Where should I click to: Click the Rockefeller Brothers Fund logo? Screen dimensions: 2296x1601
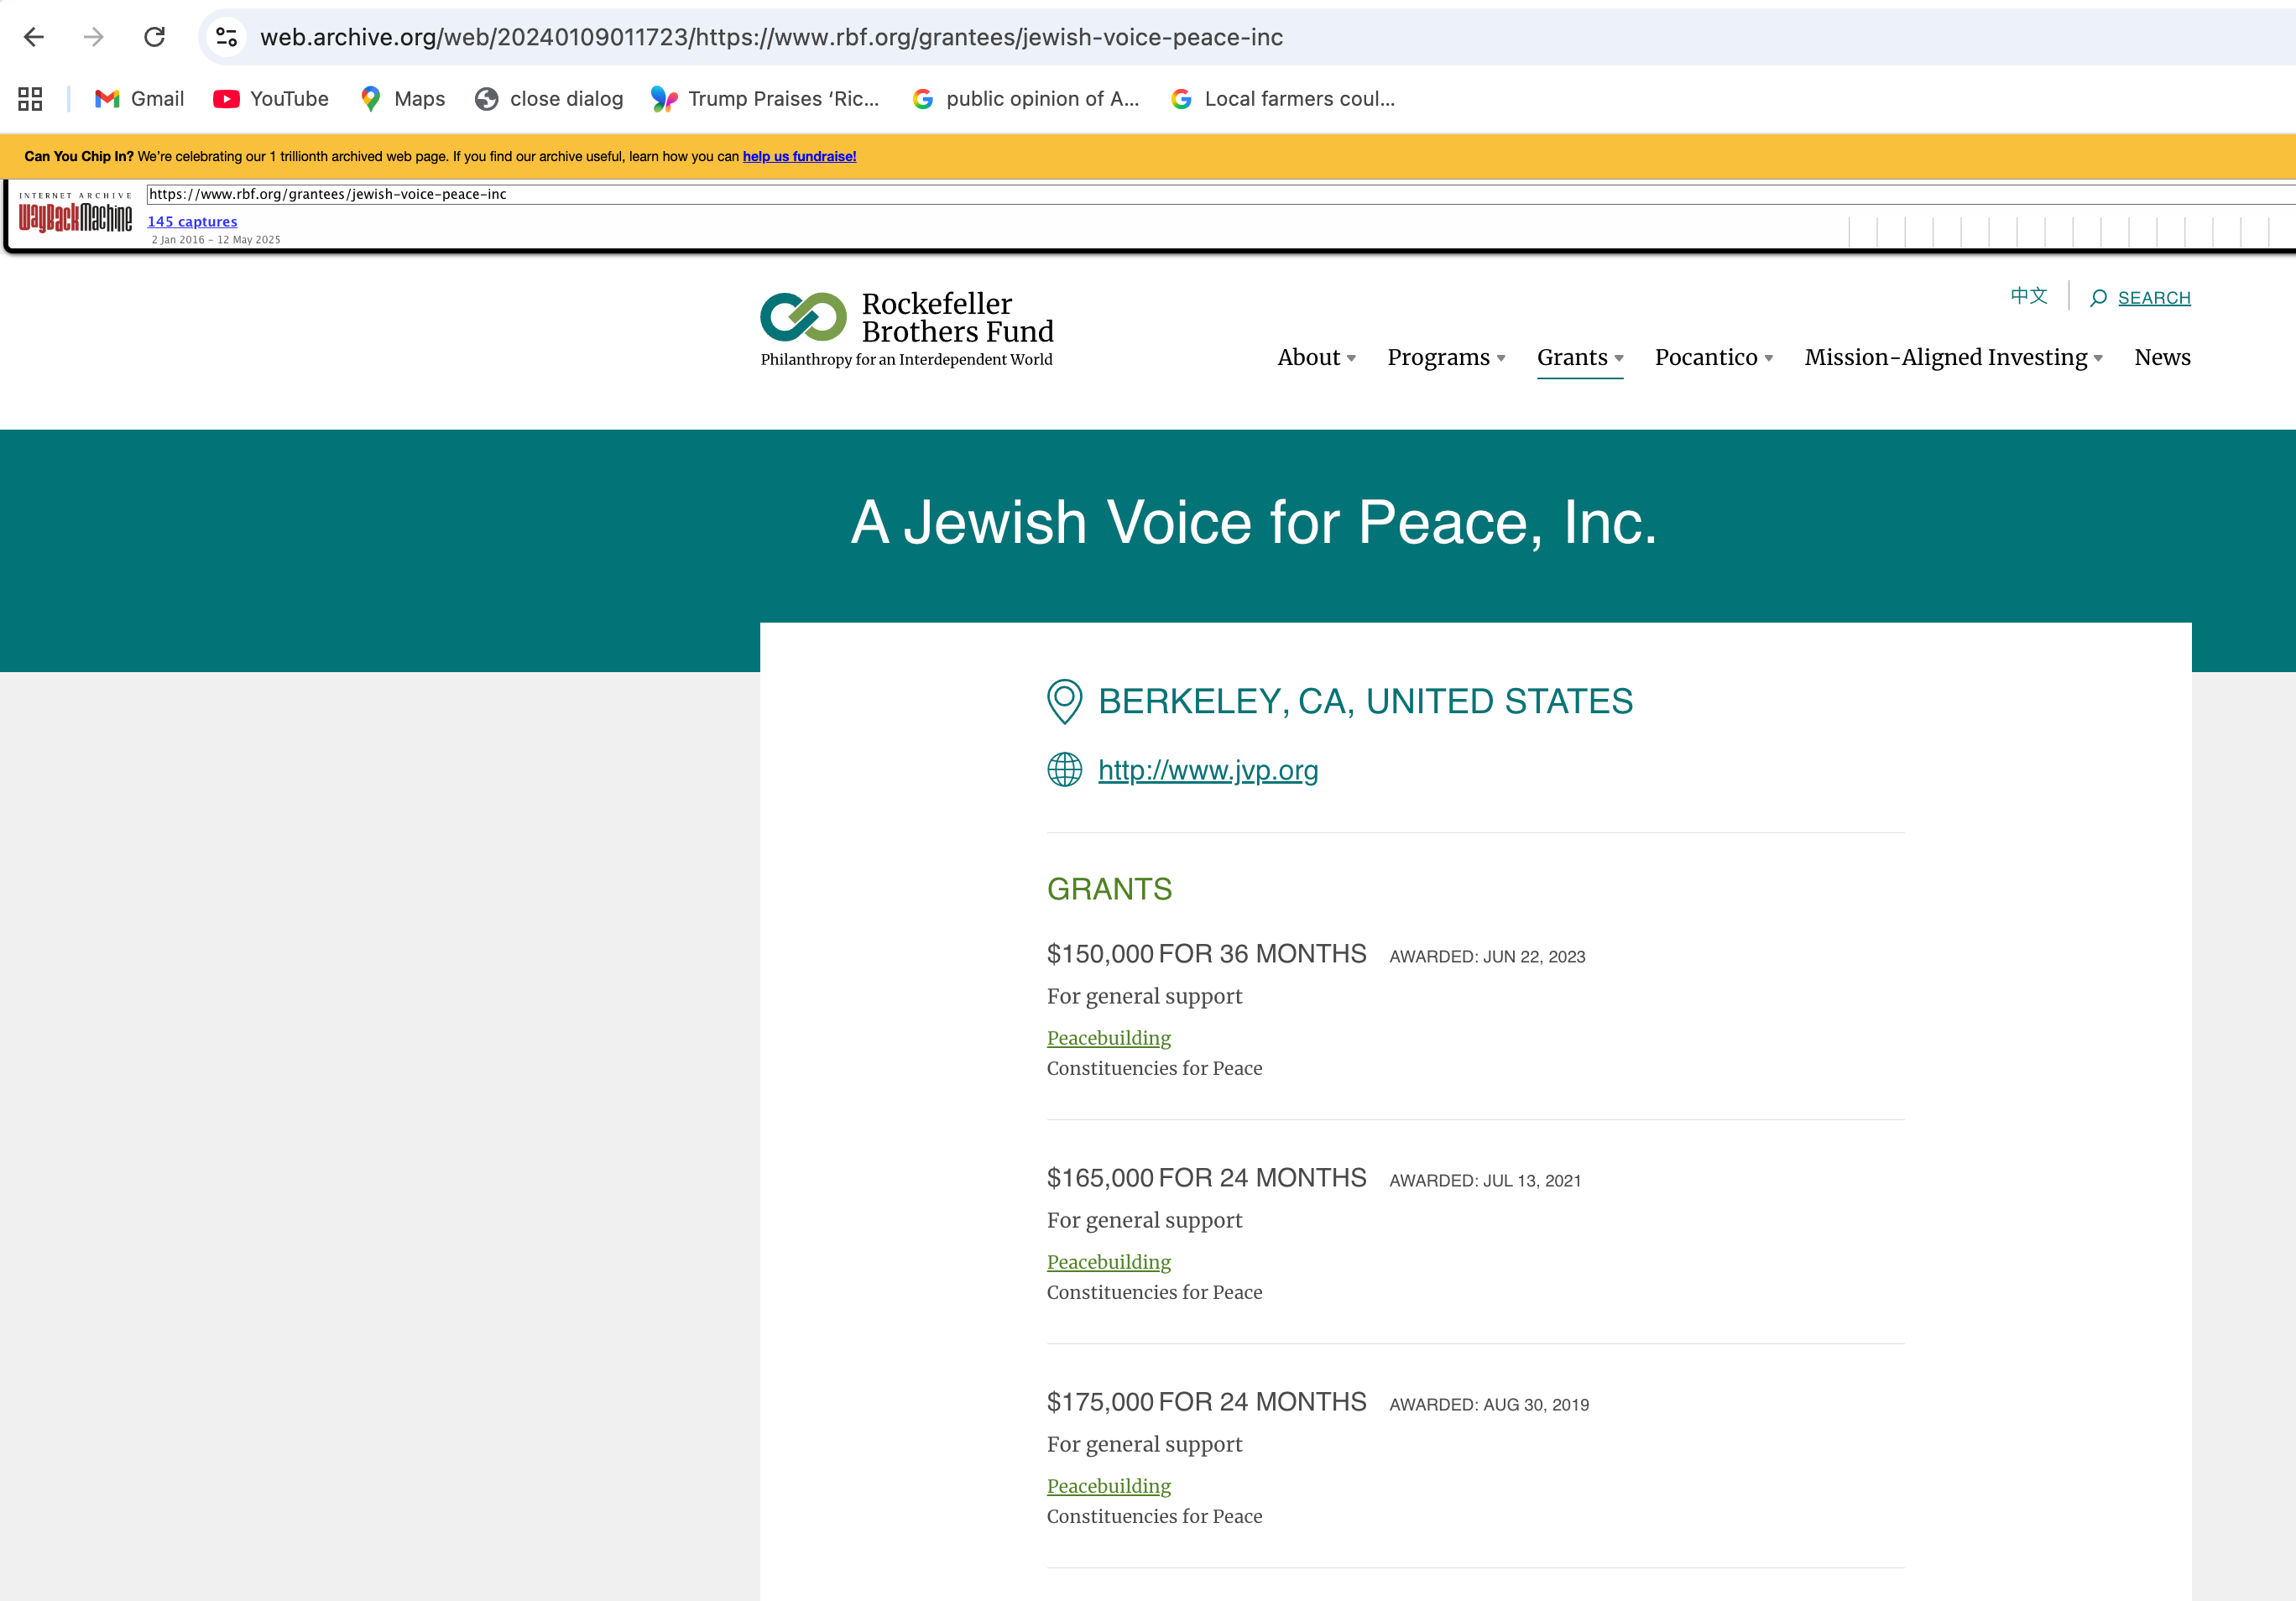click(x=906, y=329)
